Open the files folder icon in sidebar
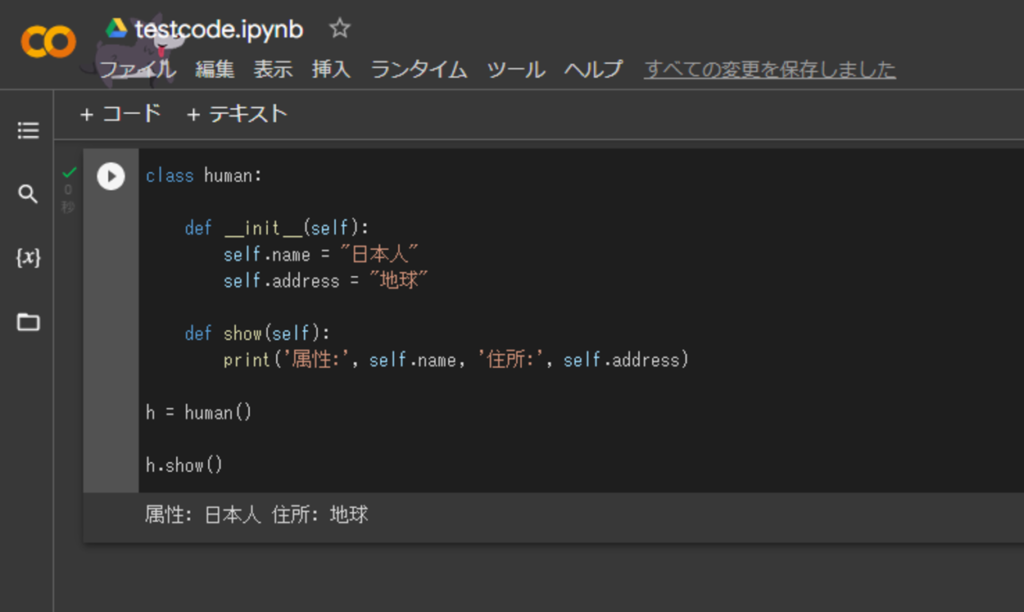The height and width of the screenshot is (612, 1024). tap(28, 322)
